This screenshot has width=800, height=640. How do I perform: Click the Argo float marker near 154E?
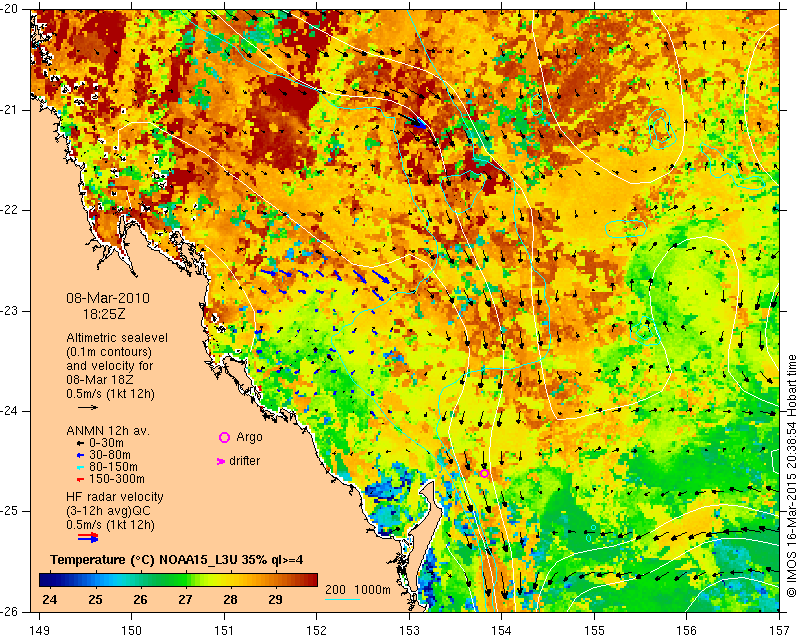(484, 474)
